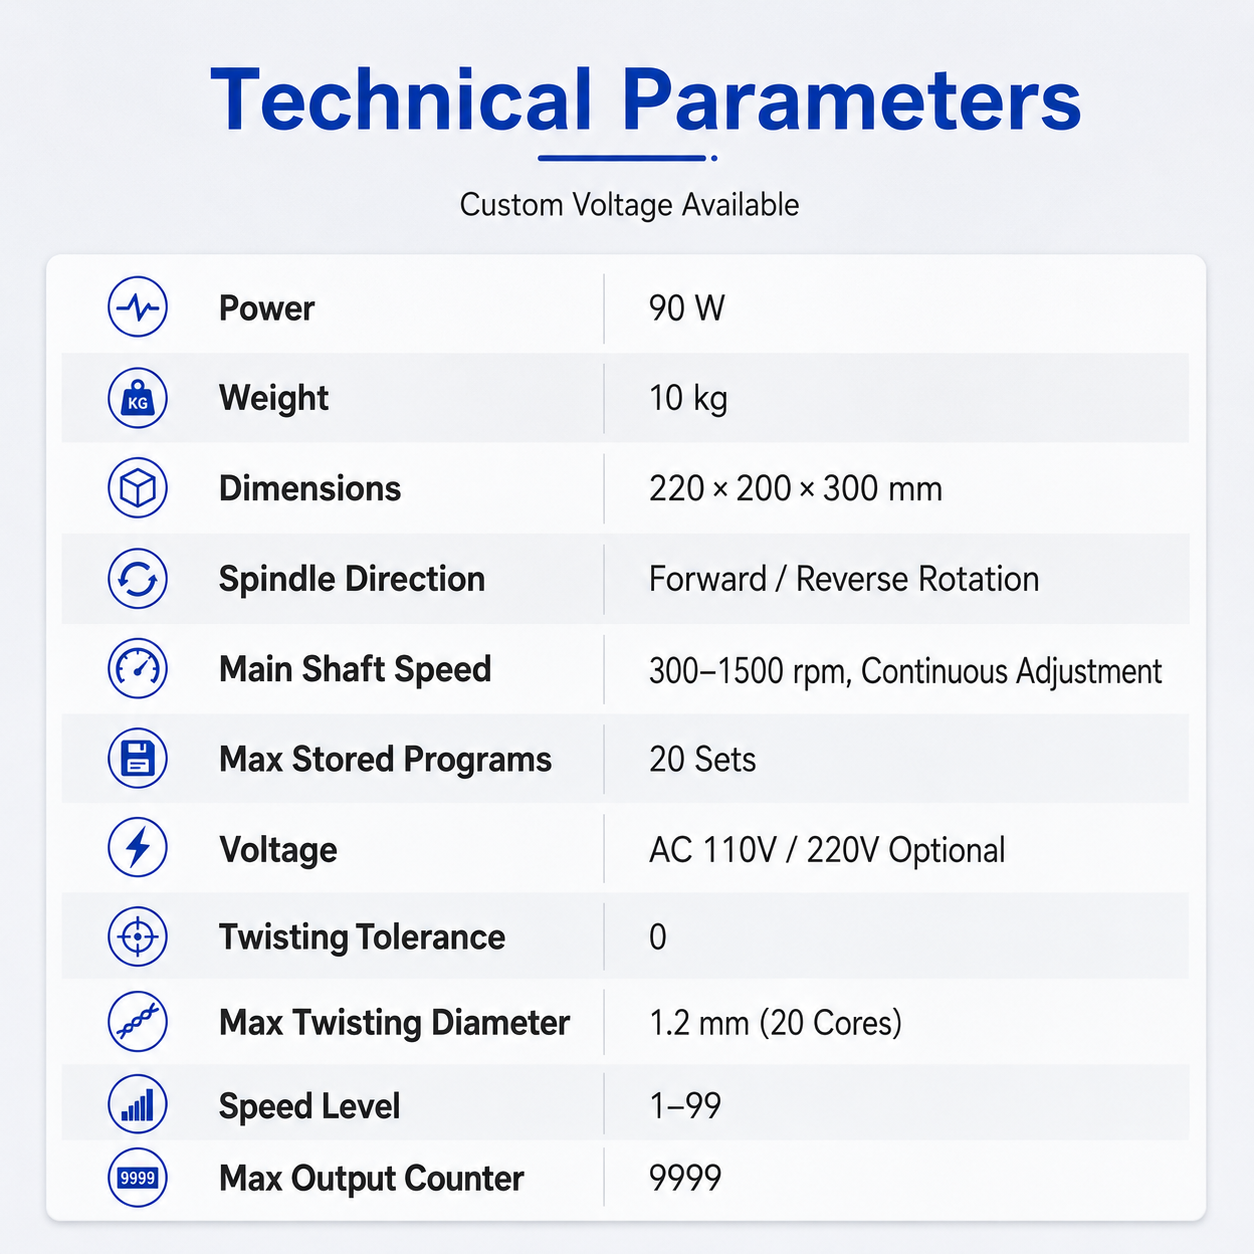Click the twisted wire Diameter icon
1254x1254 pixels.
tap(137, 1022)
